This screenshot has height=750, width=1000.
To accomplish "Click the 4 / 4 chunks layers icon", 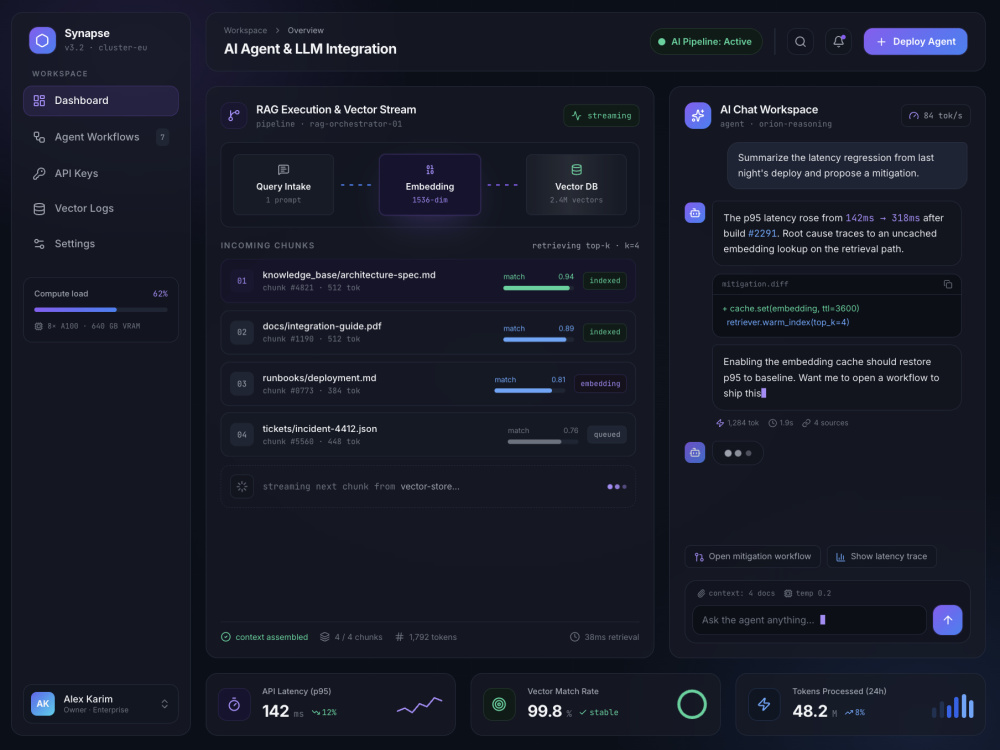I will (325, 637).
